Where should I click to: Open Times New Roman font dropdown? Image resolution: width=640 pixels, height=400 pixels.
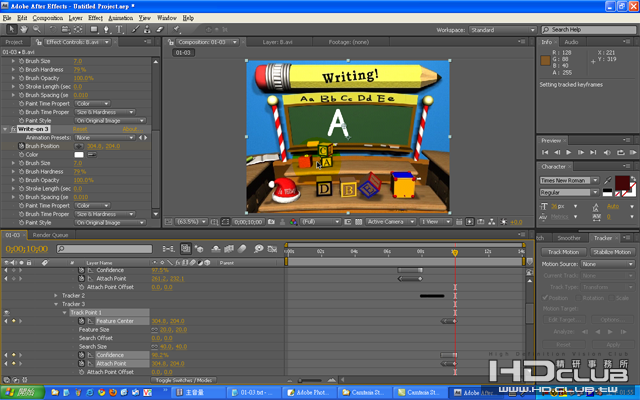pyautogui.click(x=569, y=180)
